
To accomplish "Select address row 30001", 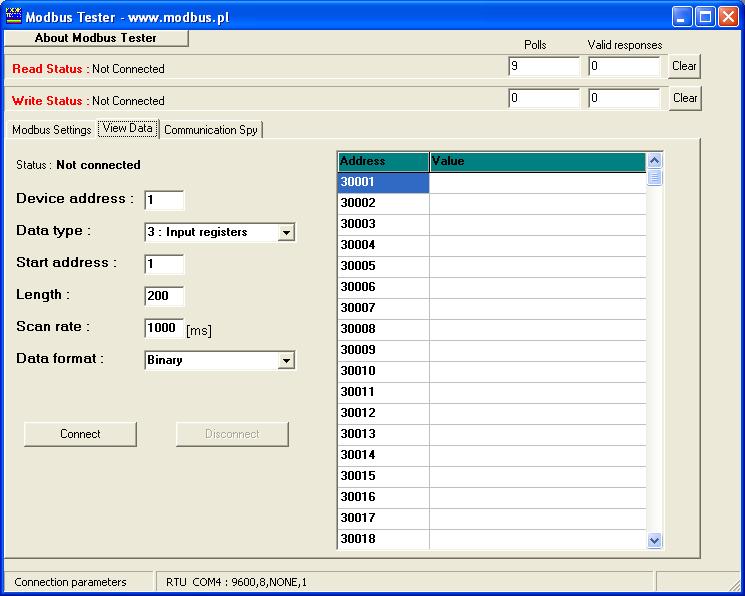I will pos(383,183).
